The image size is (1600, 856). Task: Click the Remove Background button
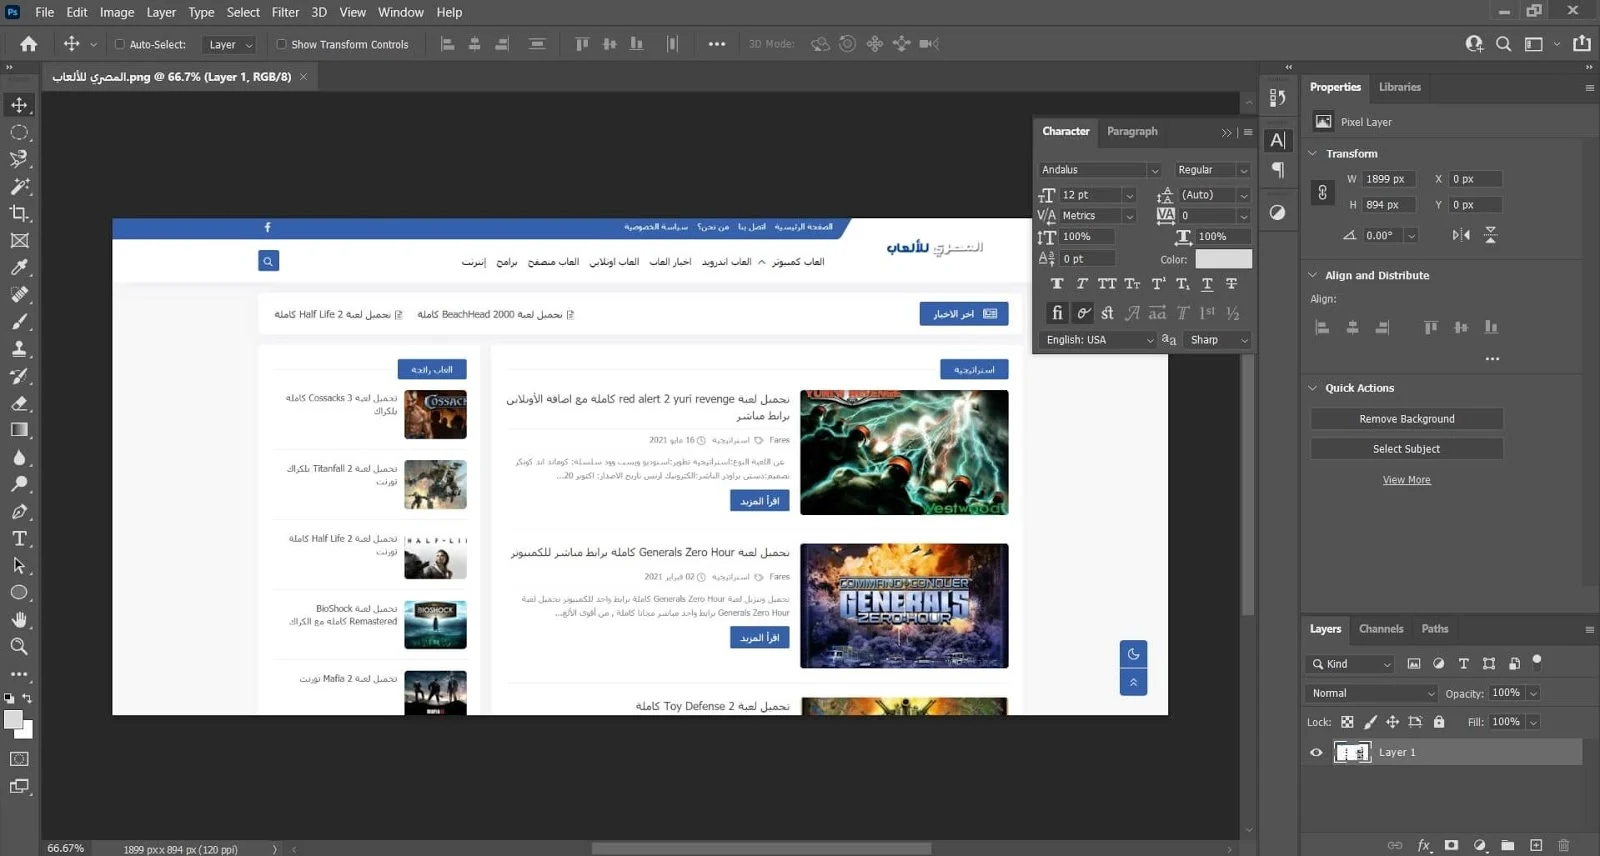[x=1407, y=419]
